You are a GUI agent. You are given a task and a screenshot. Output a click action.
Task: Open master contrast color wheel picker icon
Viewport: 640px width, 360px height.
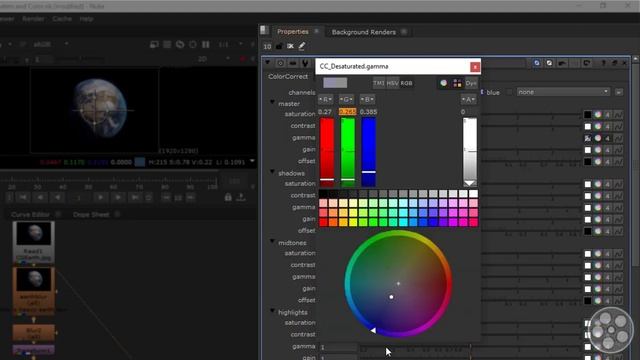[598, 126]
